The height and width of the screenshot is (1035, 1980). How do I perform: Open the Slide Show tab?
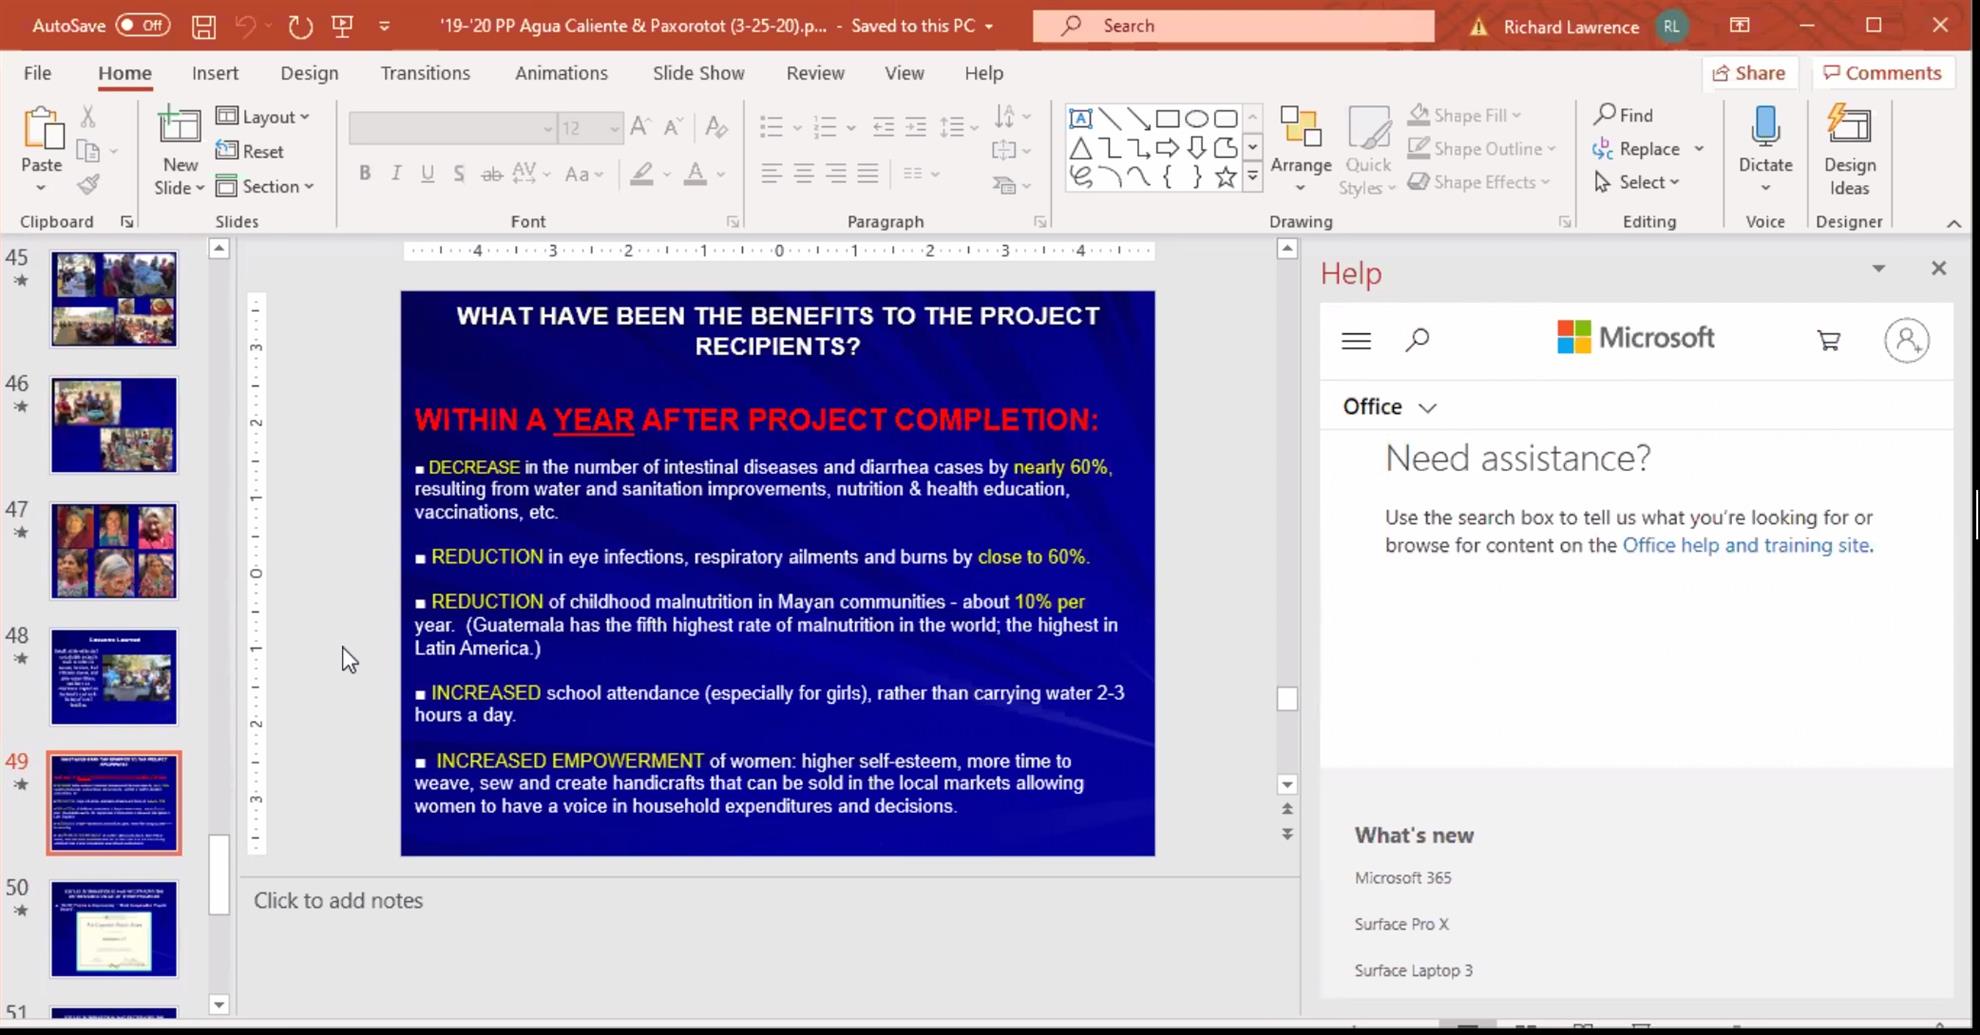coord(698,73)
